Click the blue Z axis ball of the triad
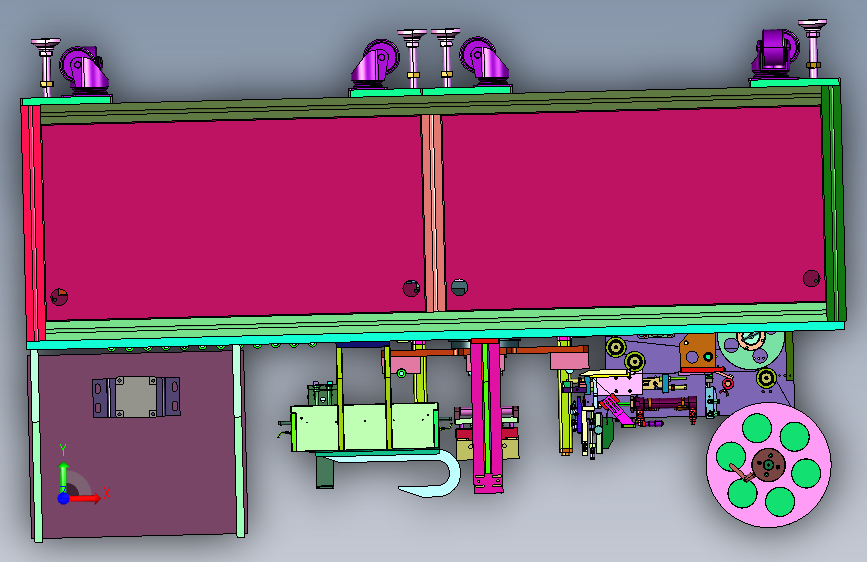Screen dimensions: 867x562 tap(64, 498)
